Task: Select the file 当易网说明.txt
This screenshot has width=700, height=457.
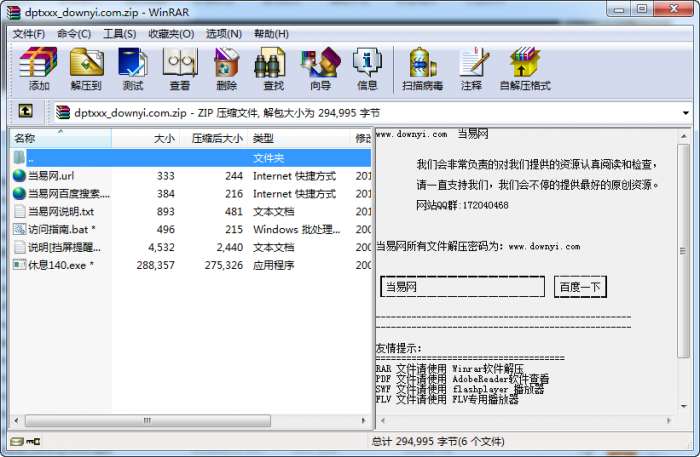Action: tap(61, 212)
